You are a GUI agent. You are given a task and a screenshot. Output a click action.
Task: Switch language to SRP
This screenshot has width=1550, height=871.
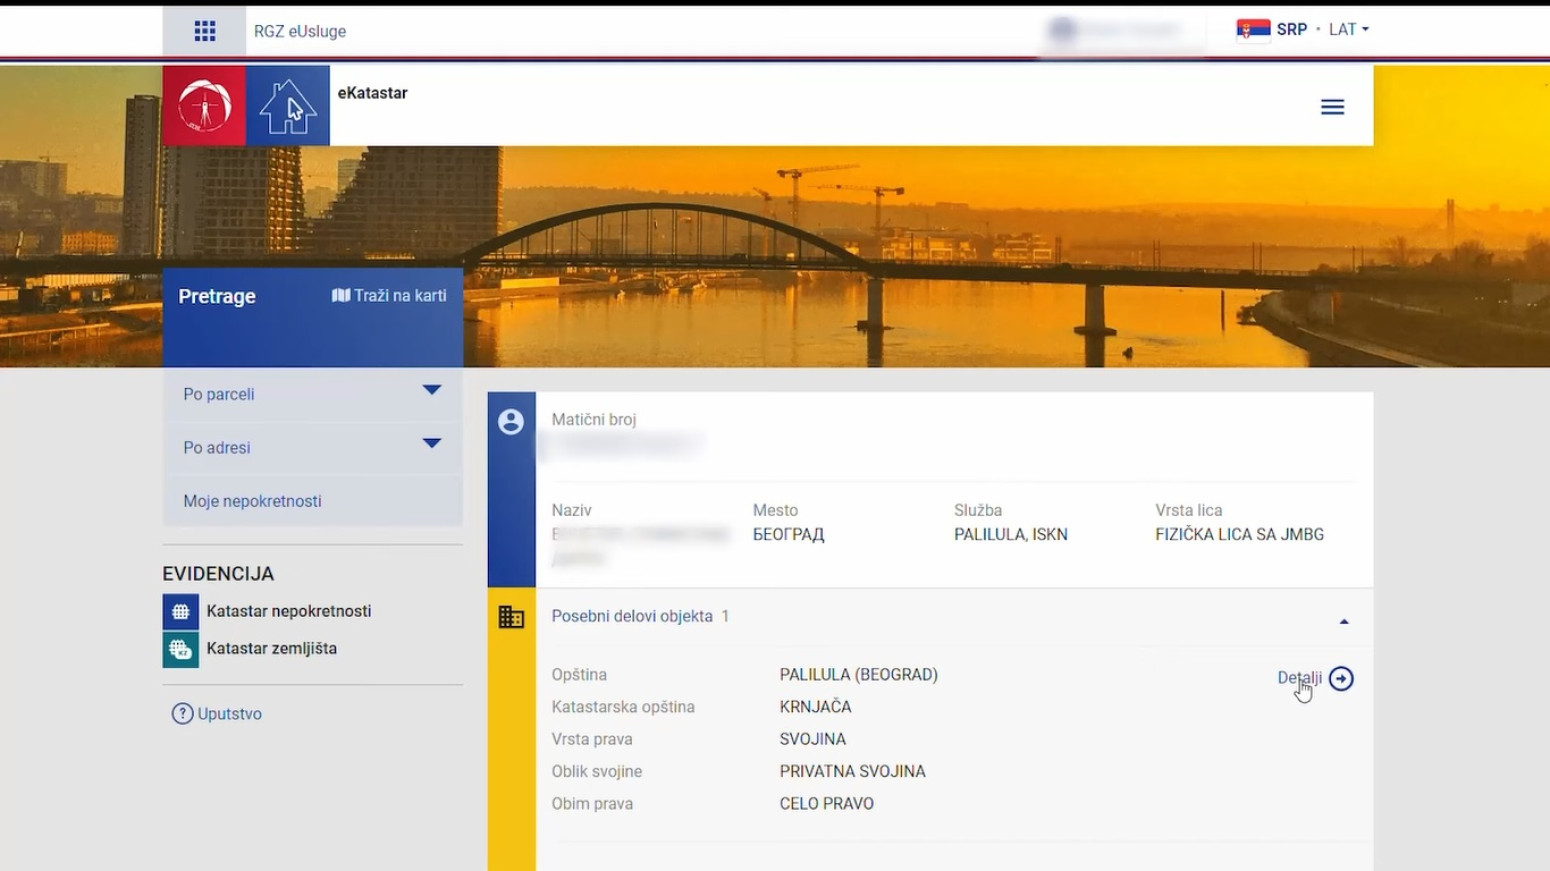(1290, 29)
